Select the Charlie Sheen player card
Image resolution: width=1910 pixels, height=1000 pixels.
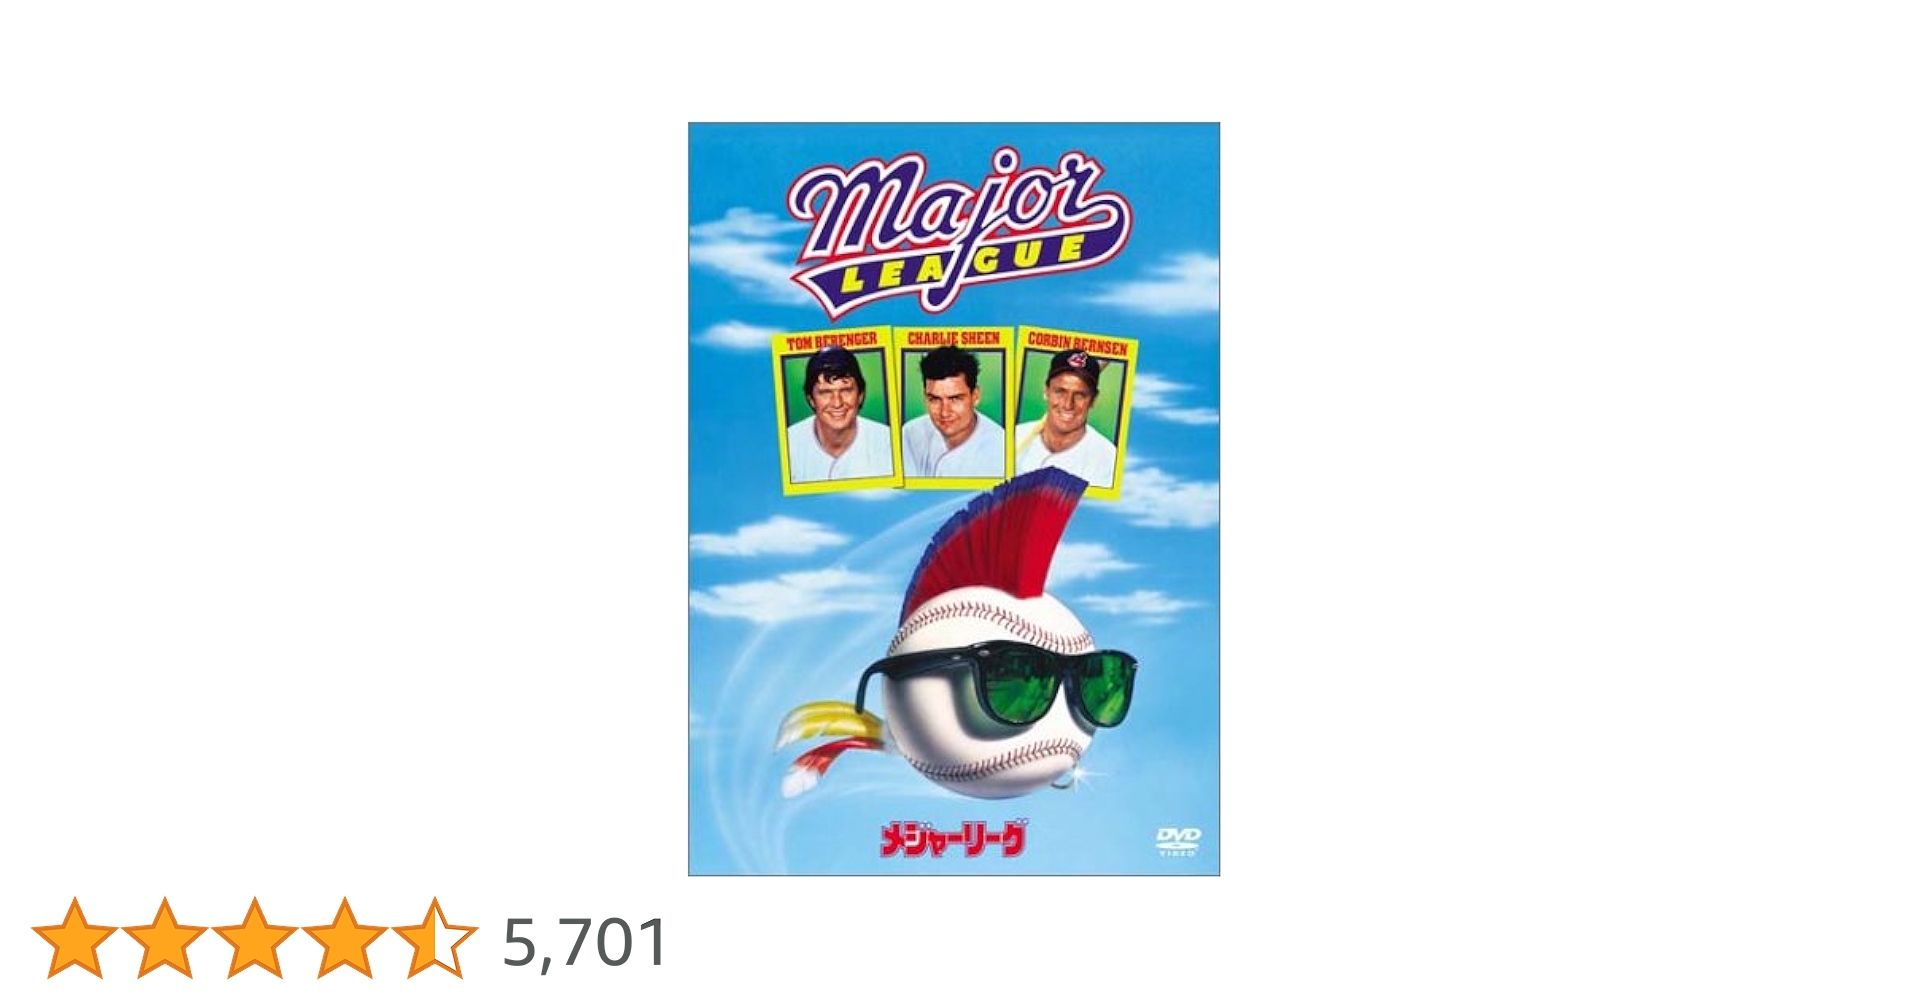click(954, 407)
